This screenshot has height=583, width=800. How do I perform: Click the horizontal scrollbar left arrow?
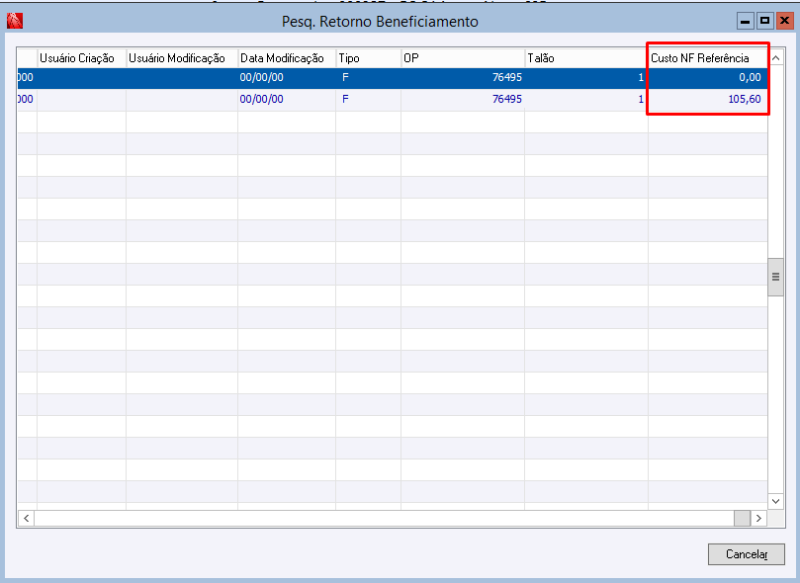(x=27, y=519)
